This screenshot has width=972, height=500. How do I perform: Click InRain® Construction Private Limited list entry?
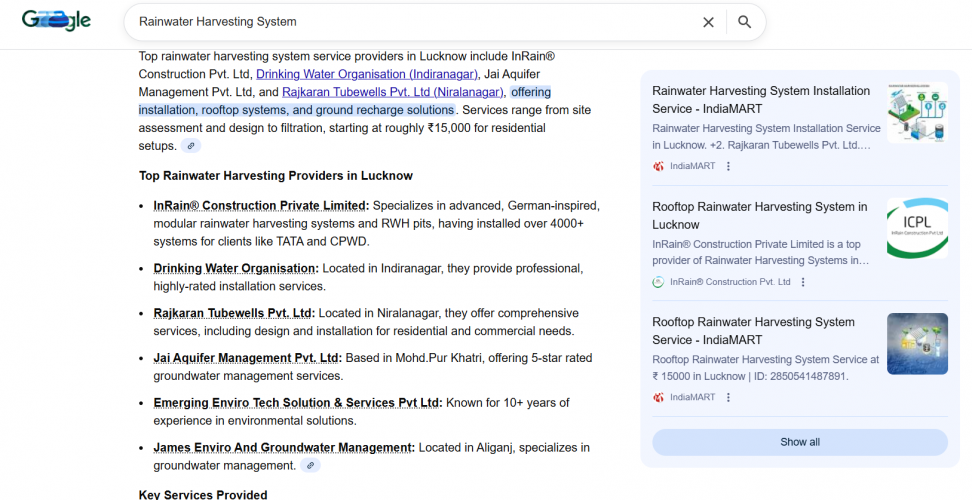coord(261,206)
